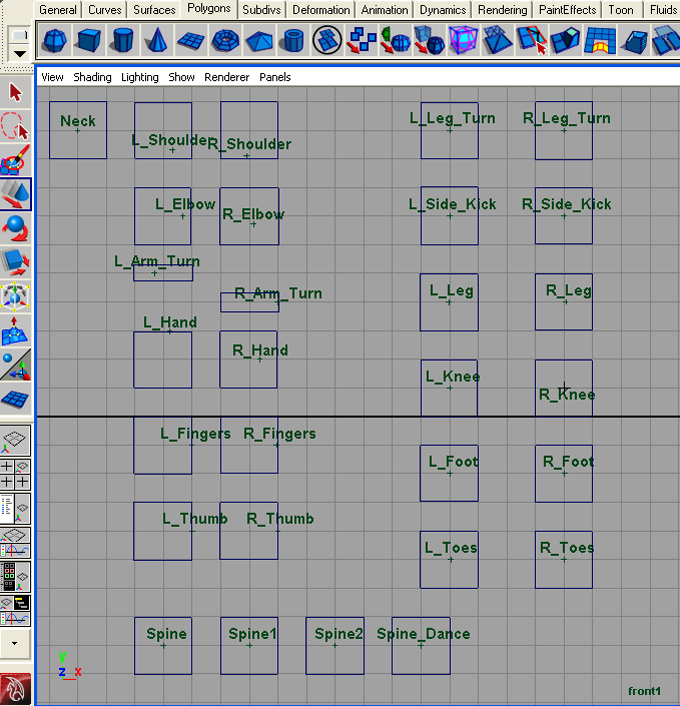Click the L_Shoulder control box

[x=163, y=130]
